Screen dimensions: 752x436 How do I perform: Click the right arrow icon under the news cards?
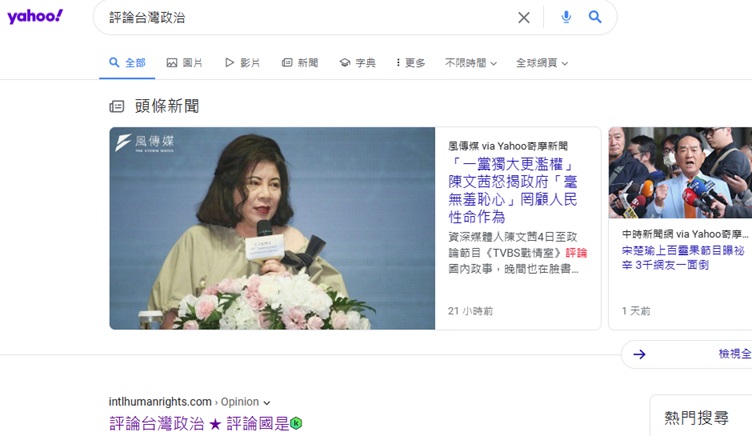tap(639, 354)
